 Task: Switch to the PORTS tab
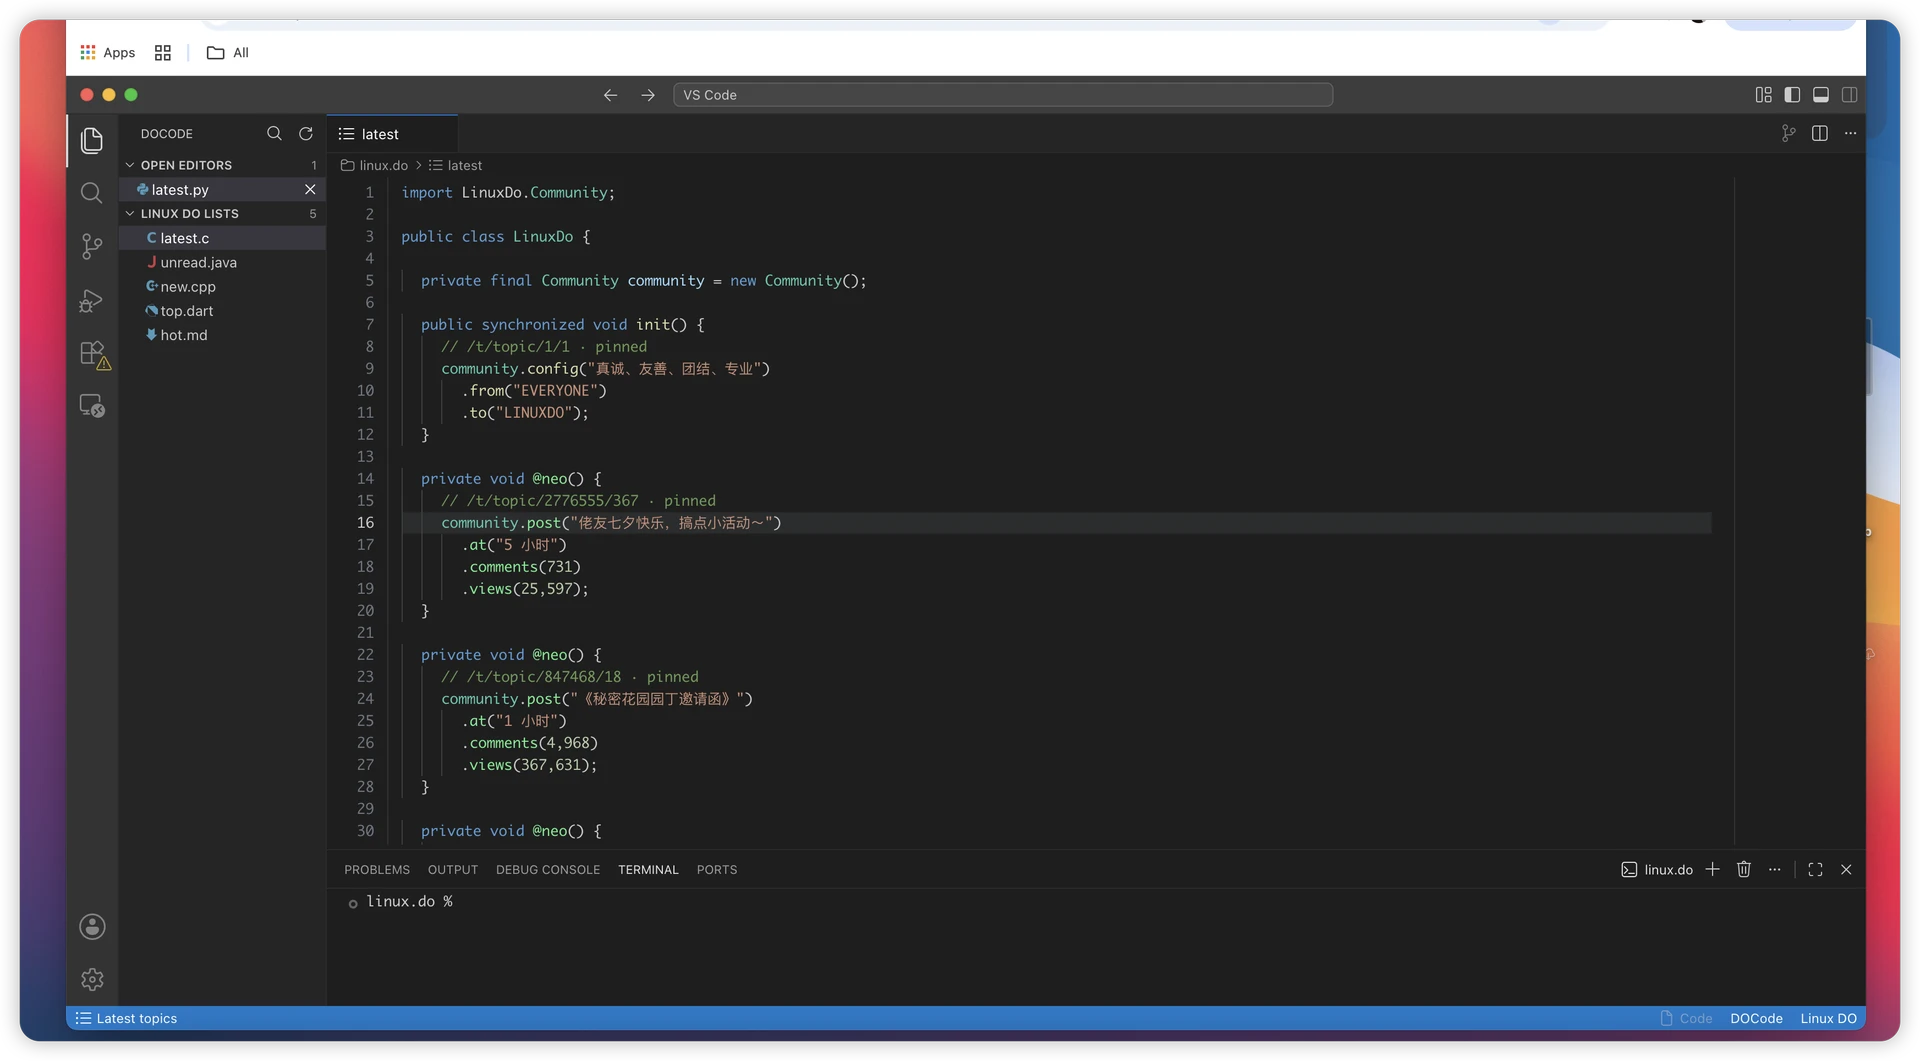(x=717, y=870)
